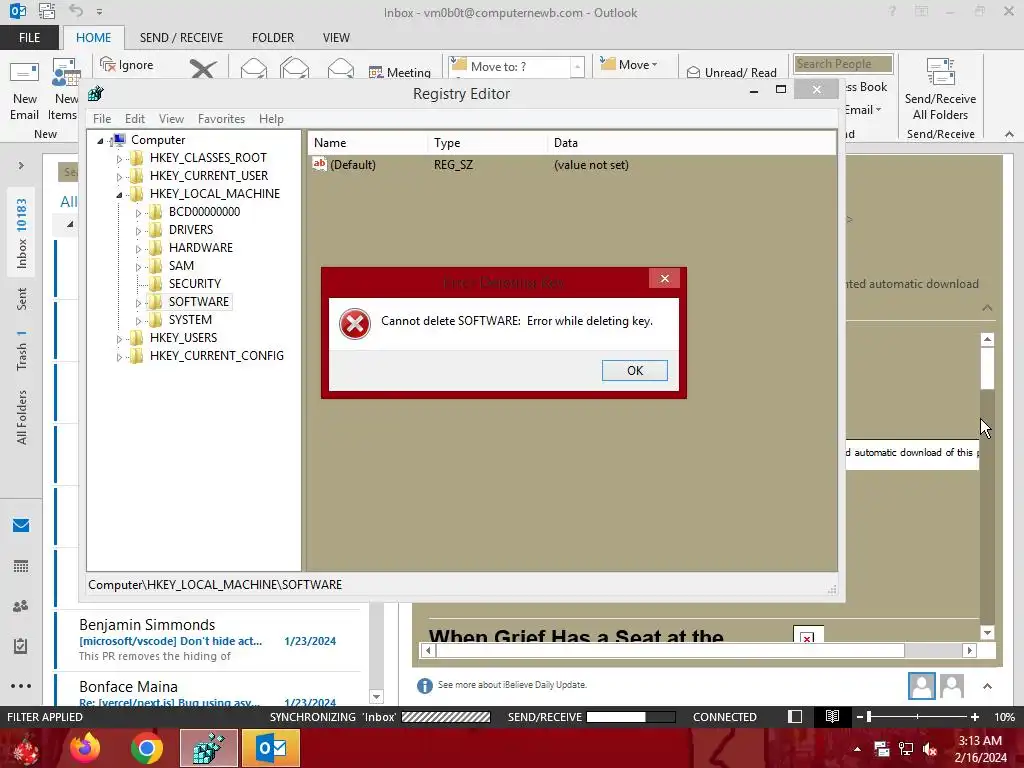
Task: Click the volume muted tray icon
Action: (929, 750)
